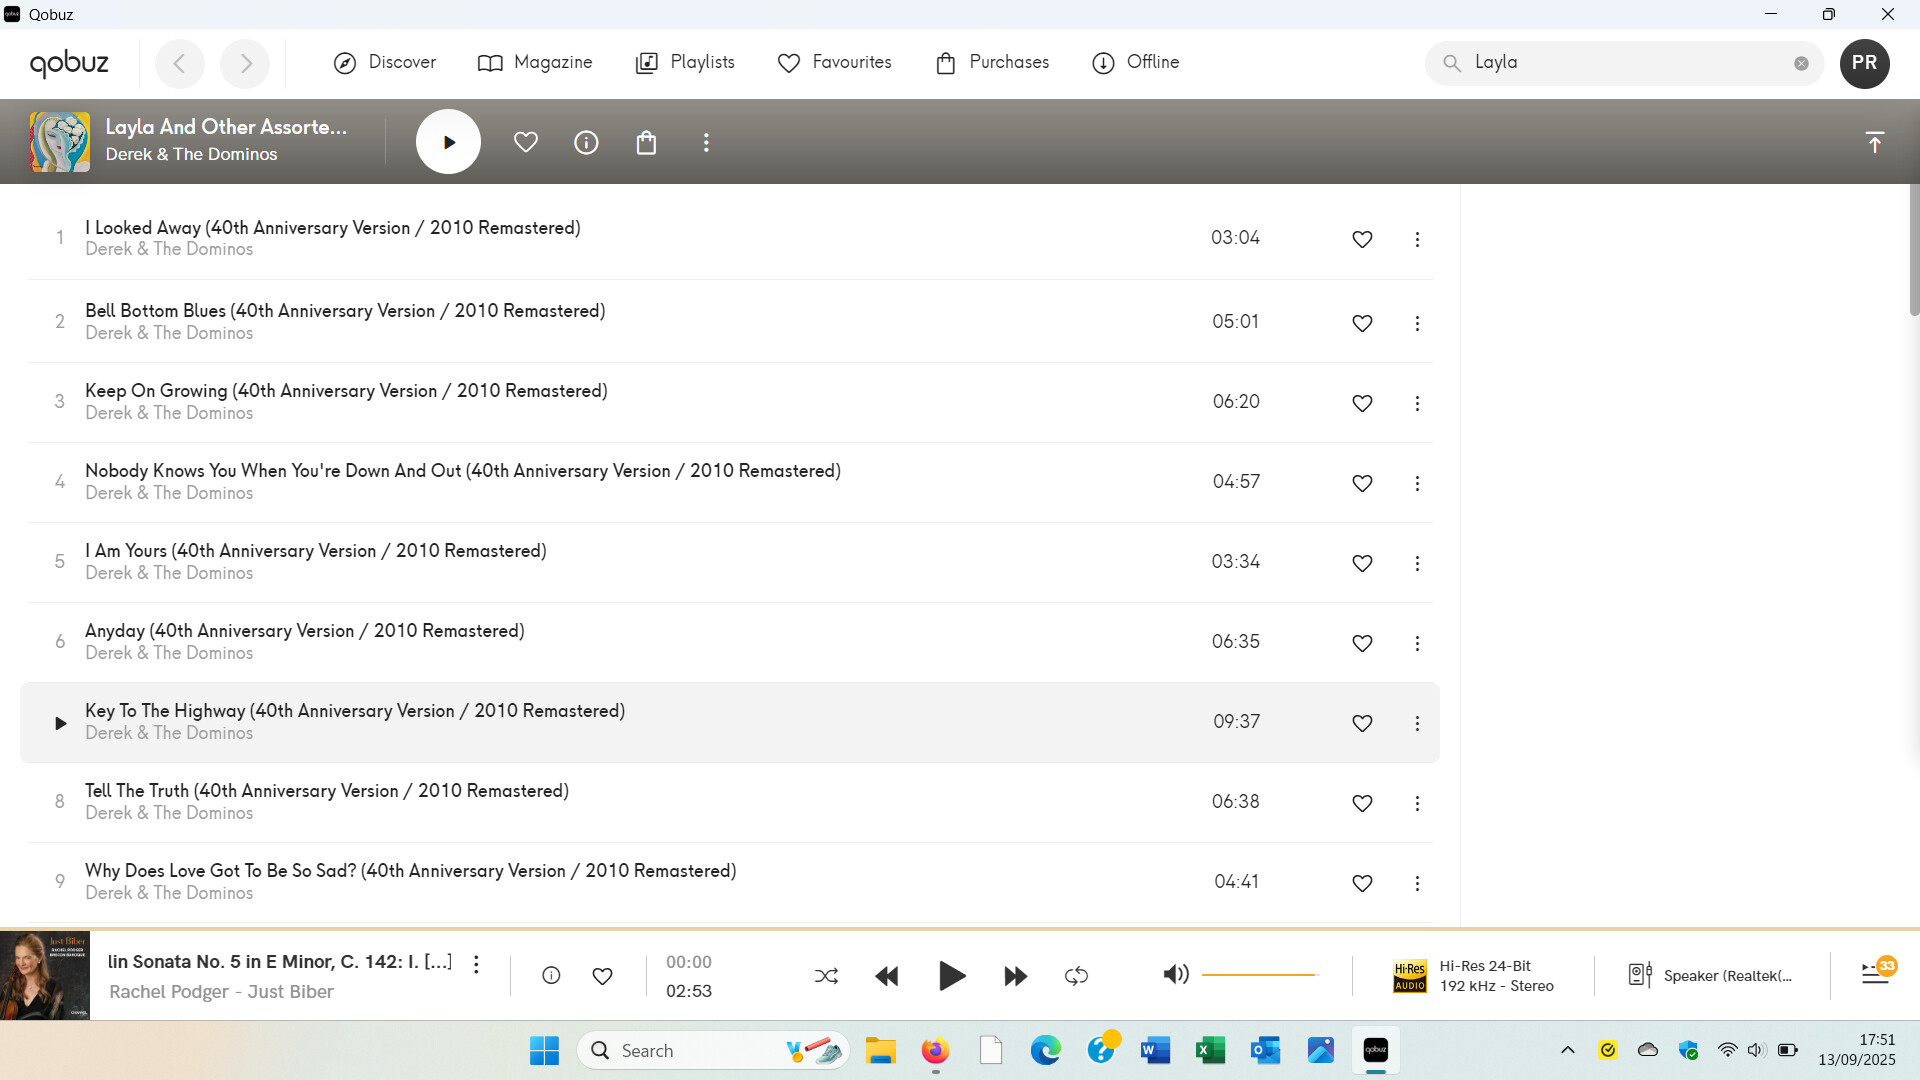The image size is (1920, 1080).
Task: Toggle repeat playback mode
Action: pos(1076,976)
